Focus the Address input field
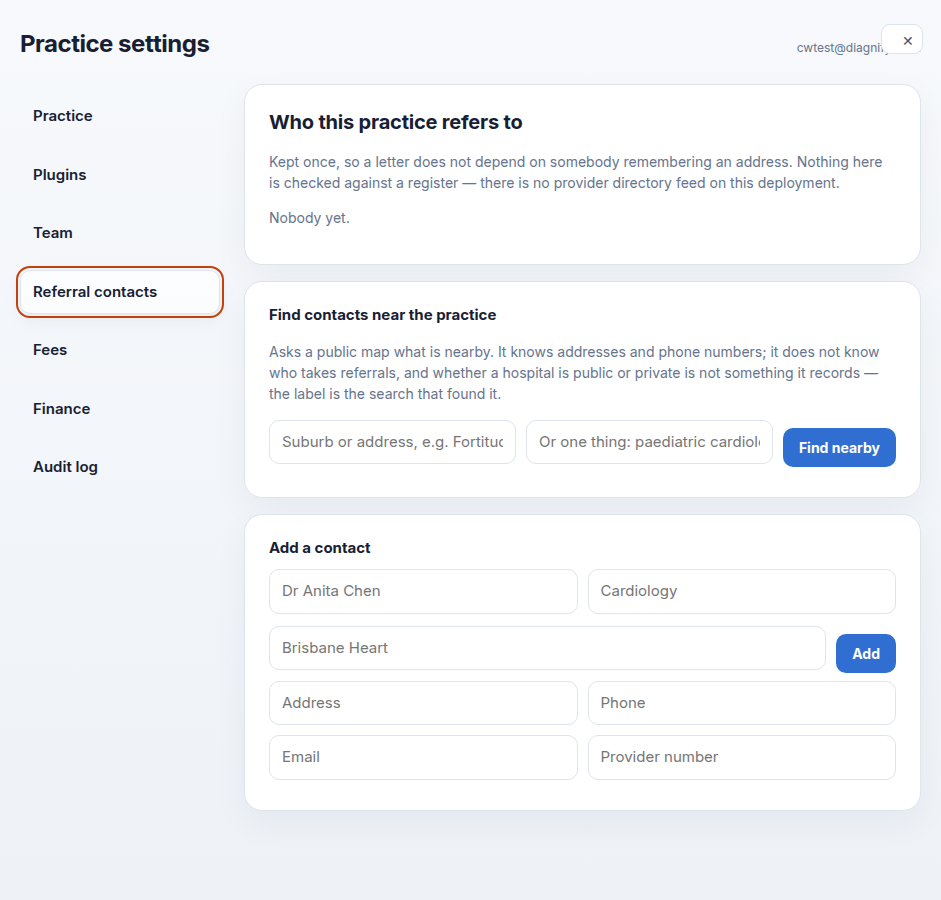Screen dimensions: 941x900 click(423, 703)
